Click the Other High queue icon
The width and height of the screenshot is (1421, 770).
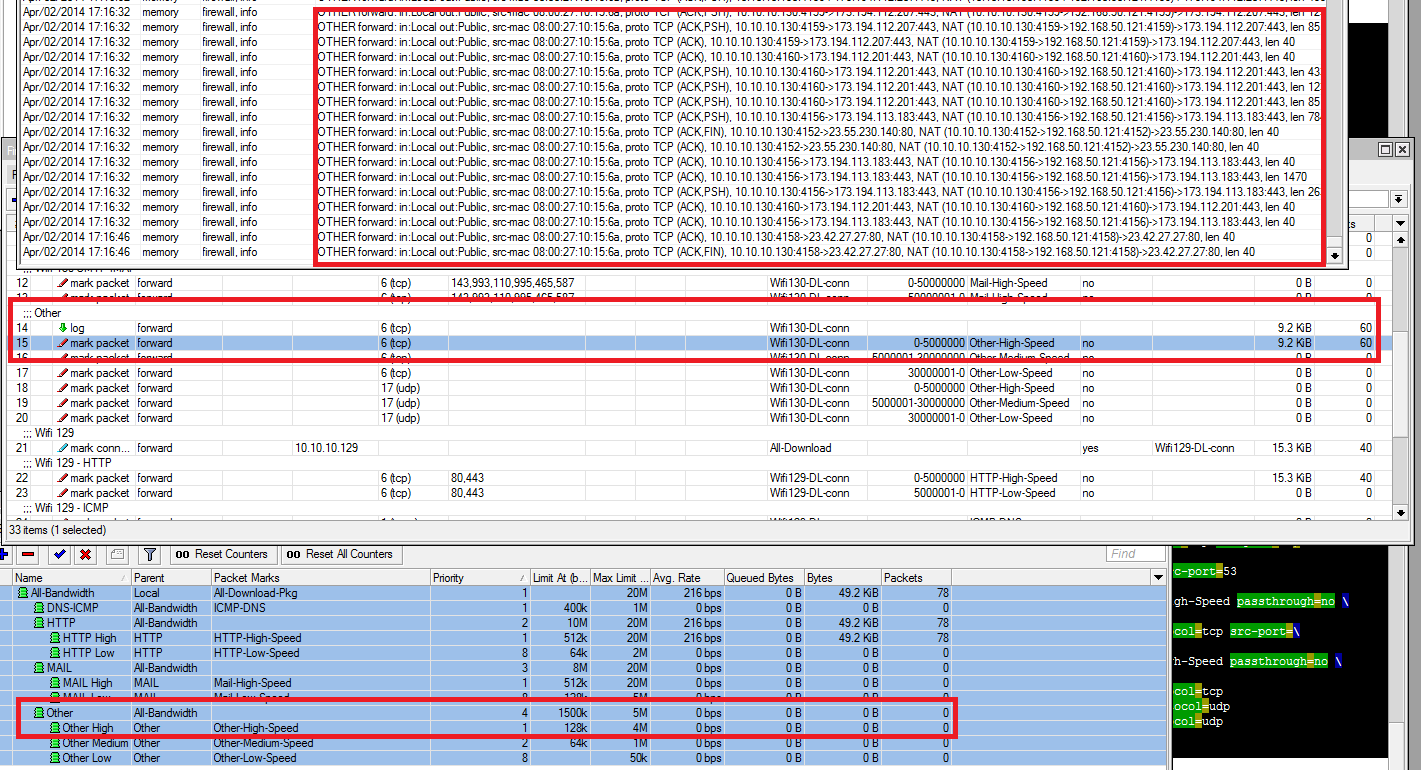pyautogui.click(x=55, y=728)
